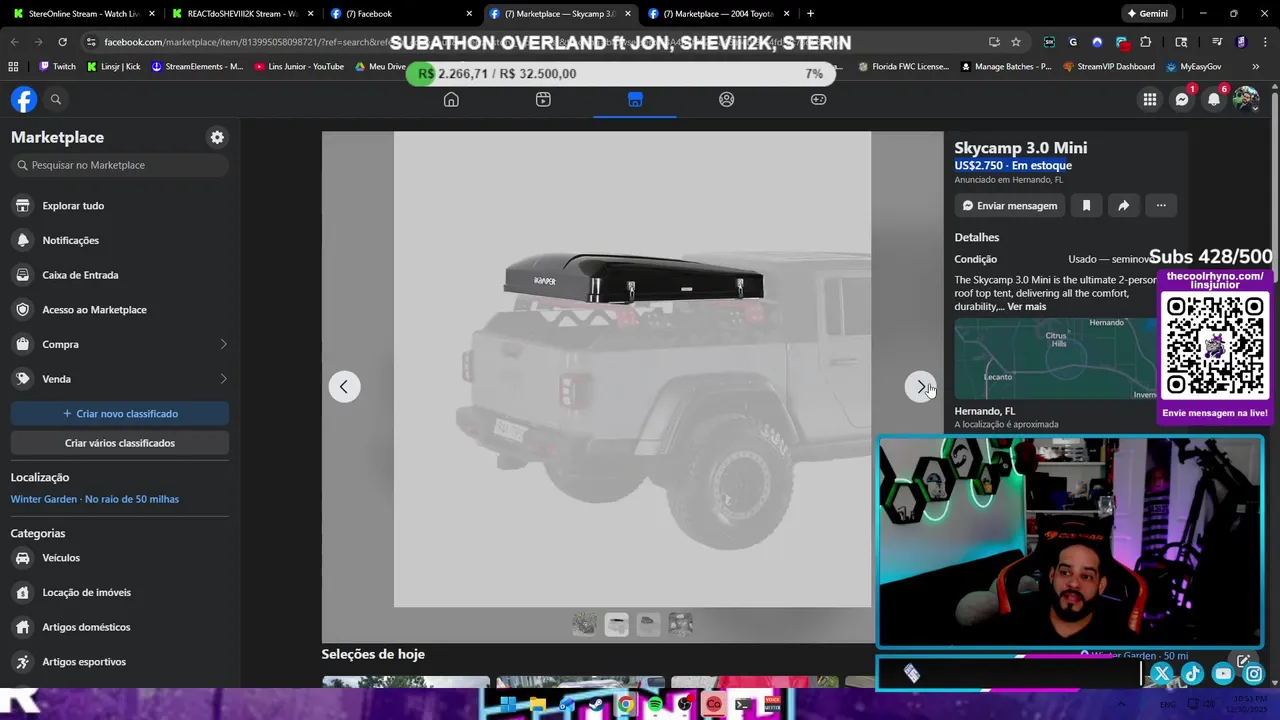This screenshot has width=1280, height=720.
Task: Open the Facebook menu grid icon
Action: [x=1150, y=99]
